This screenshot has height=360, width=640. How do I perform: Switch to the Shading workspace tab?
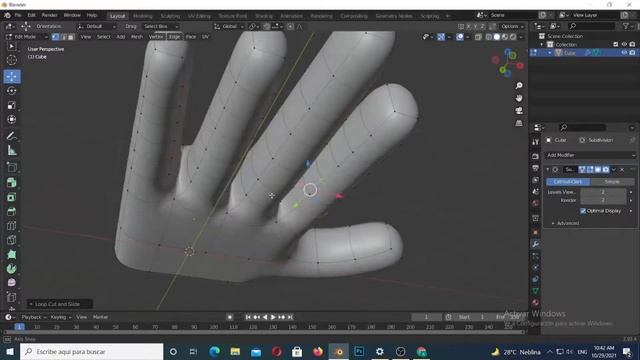[264, 16]
